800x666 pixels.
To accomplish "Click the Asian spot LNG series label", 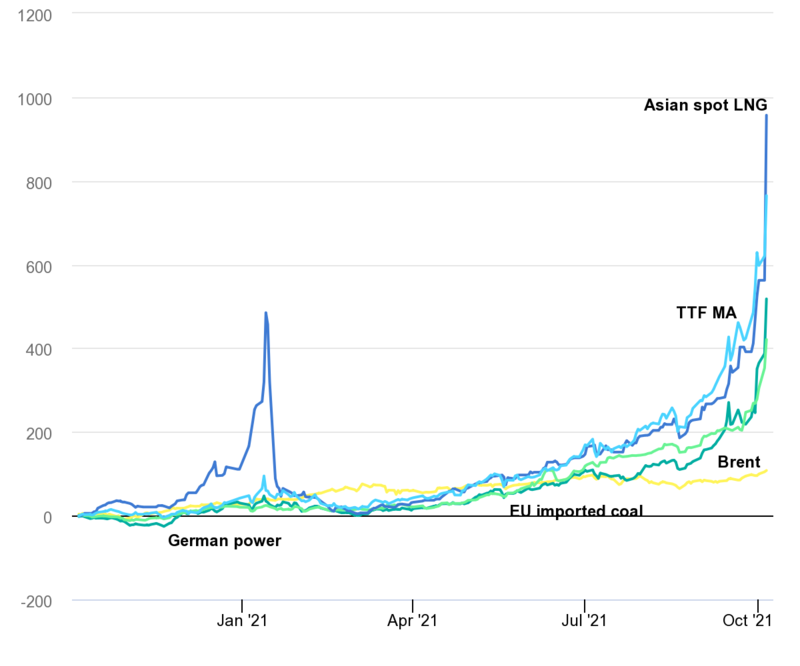I will click(705, 105).
